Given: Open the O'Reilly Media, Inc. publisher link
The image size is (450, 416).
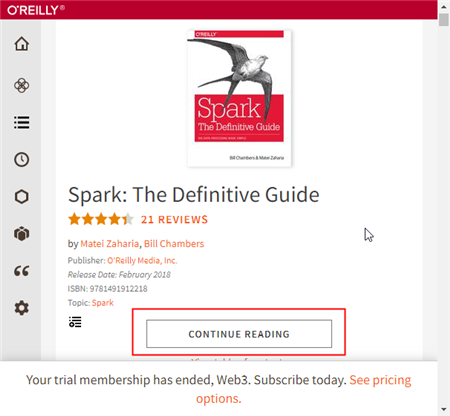Looking at the screenshot, I should (x=142, y=260).
